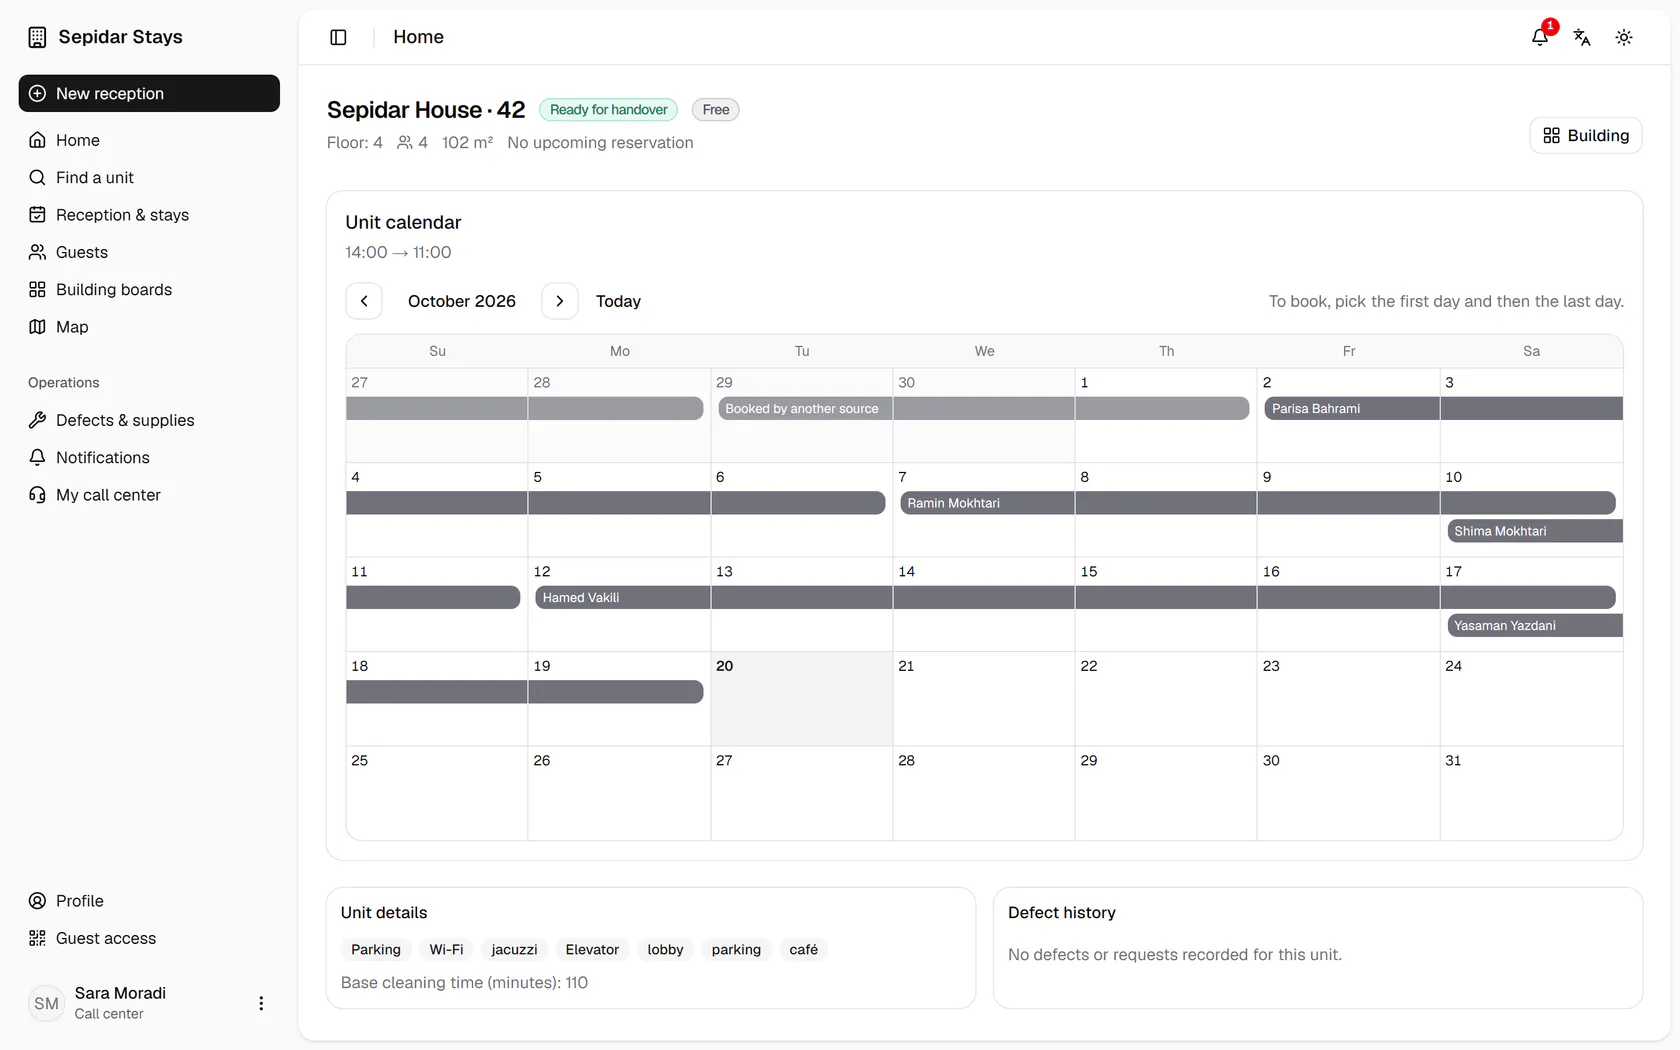The image size is (1680, 1050).
Task: Open the notifications bell with red badge
Action: [x=1540, y=37]
